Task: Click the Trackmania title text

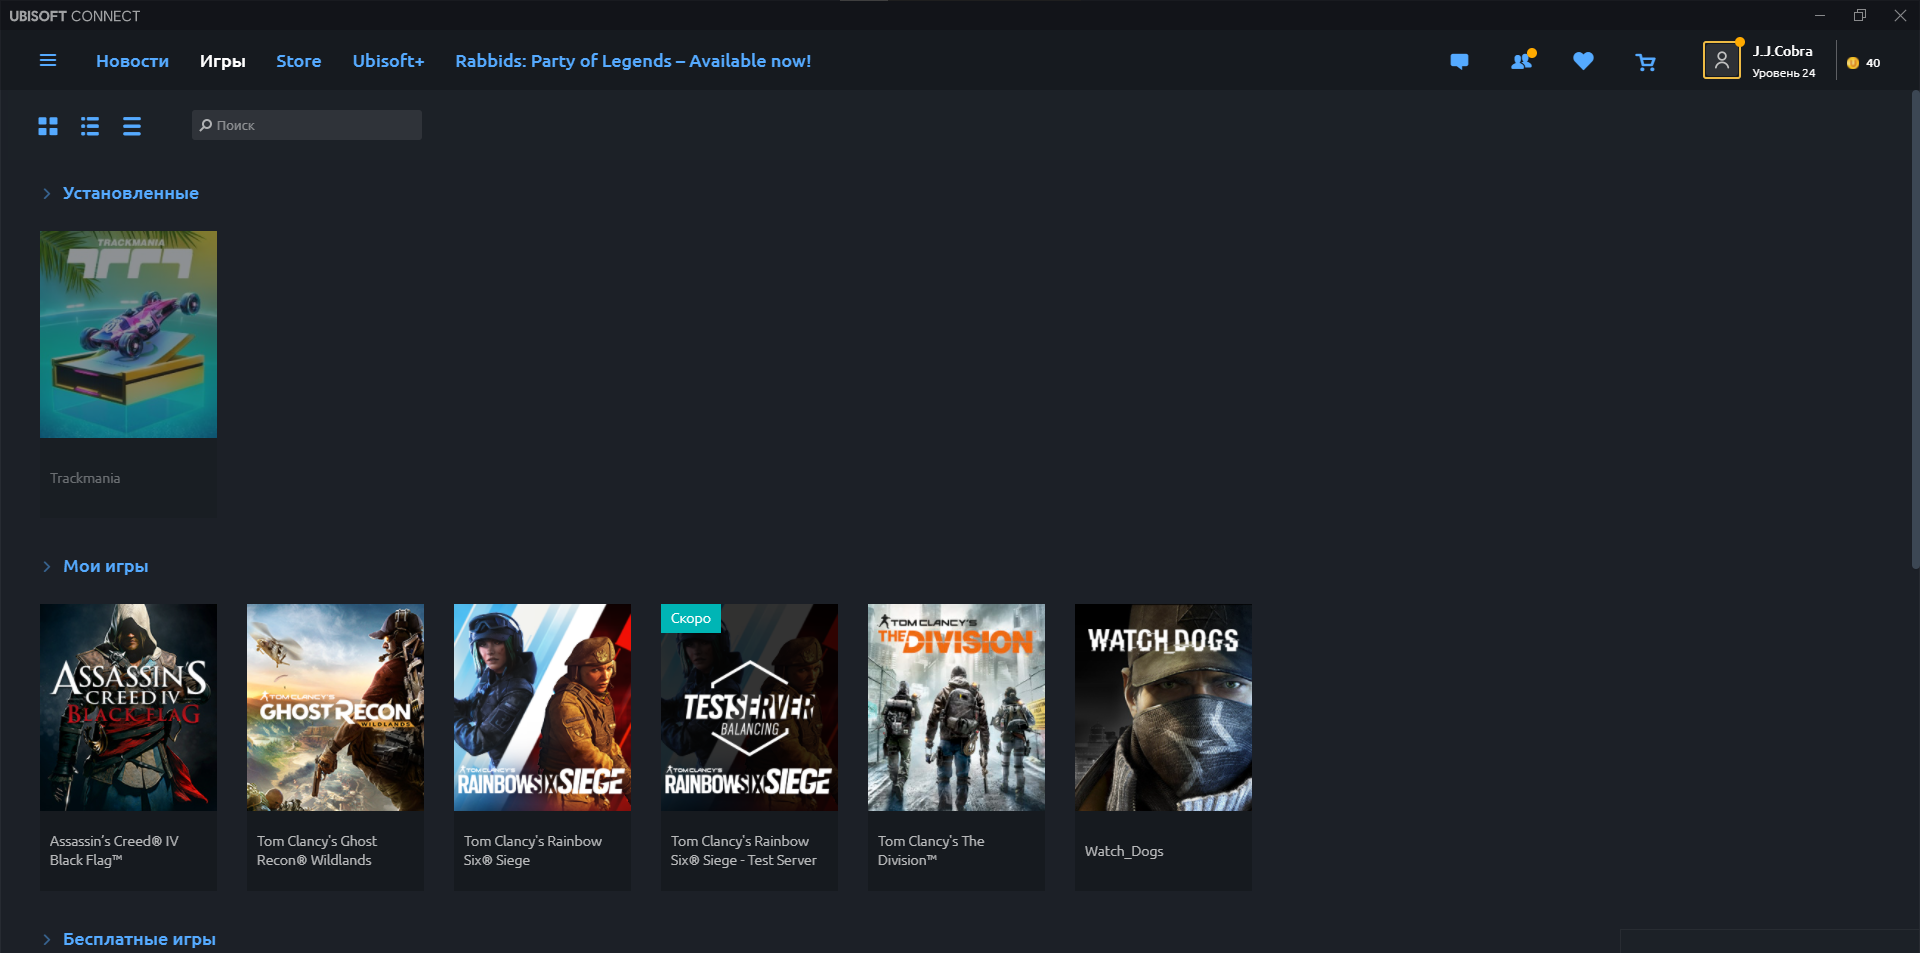Action: [x=85, y=478]
